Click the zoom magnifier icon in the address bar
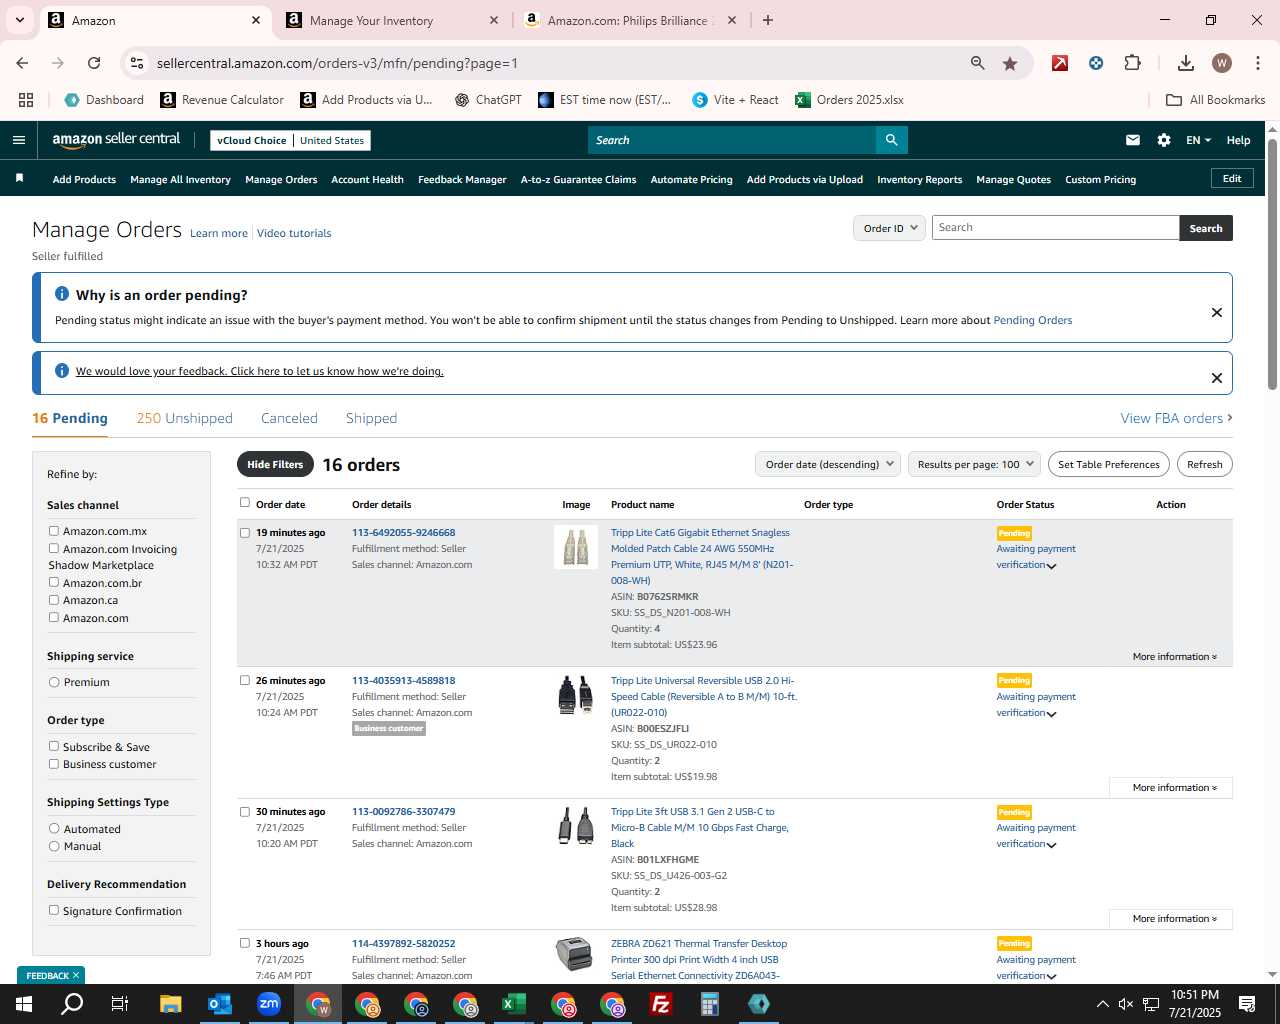 978,63
